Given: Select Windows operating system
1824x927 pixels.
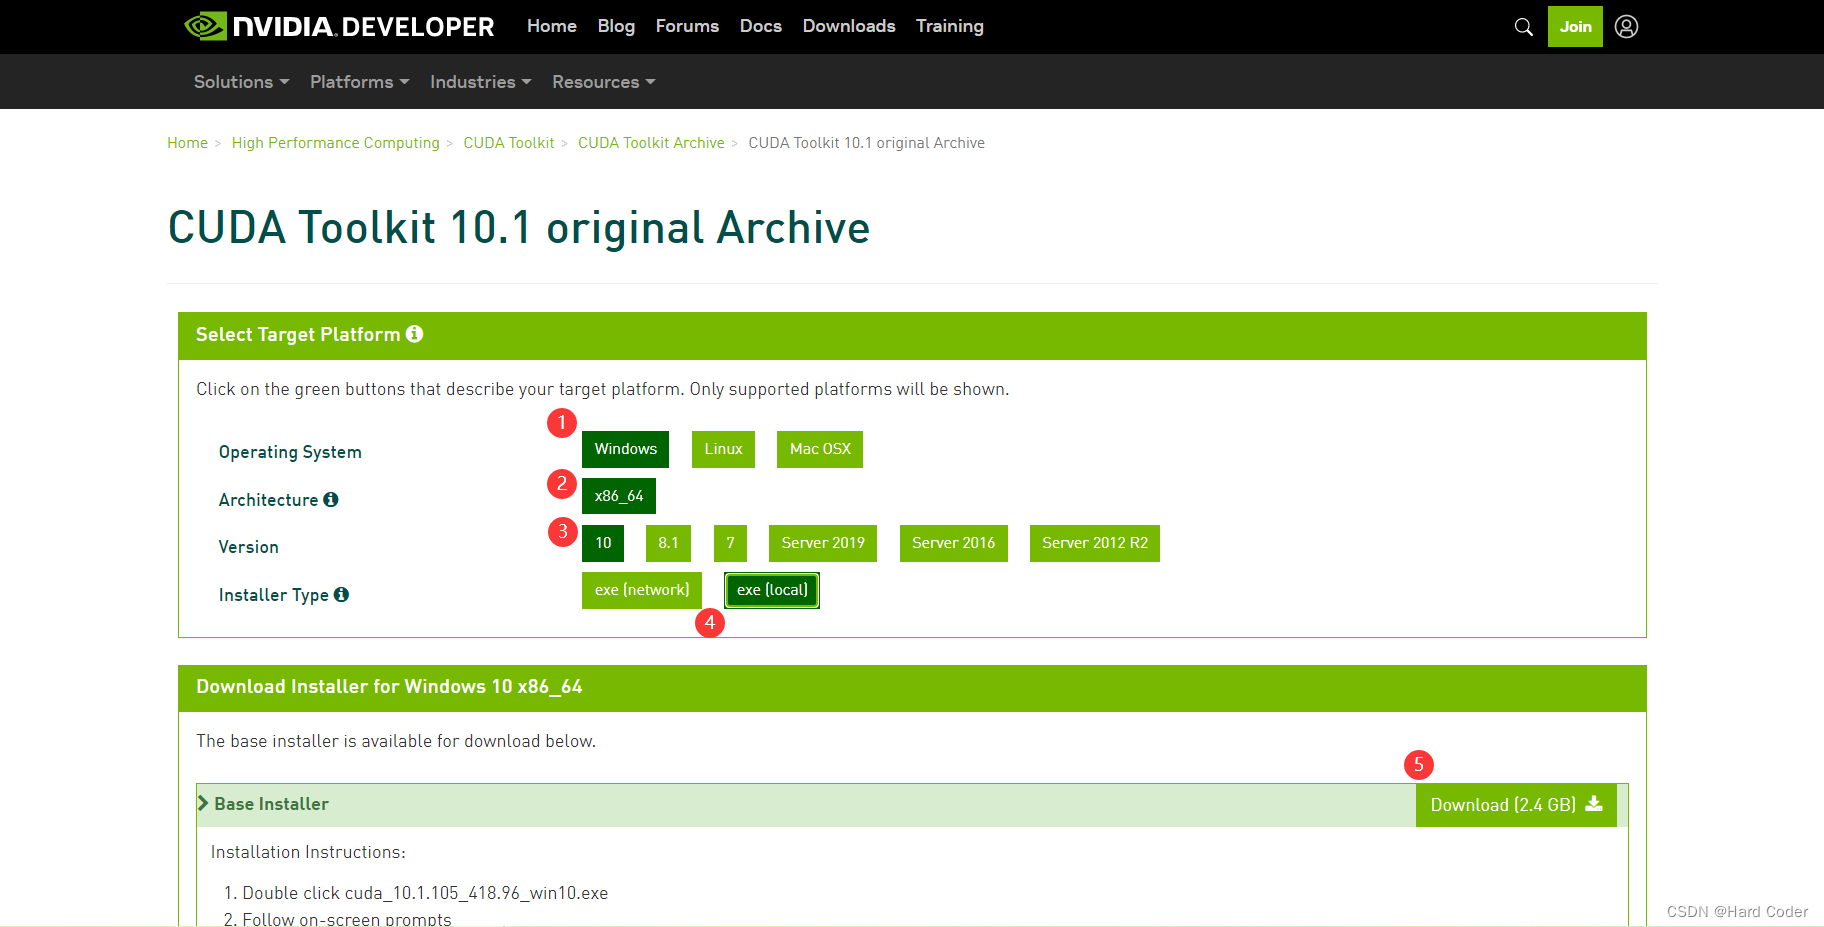Looking at the screenshot, I should tap(625, 449).
